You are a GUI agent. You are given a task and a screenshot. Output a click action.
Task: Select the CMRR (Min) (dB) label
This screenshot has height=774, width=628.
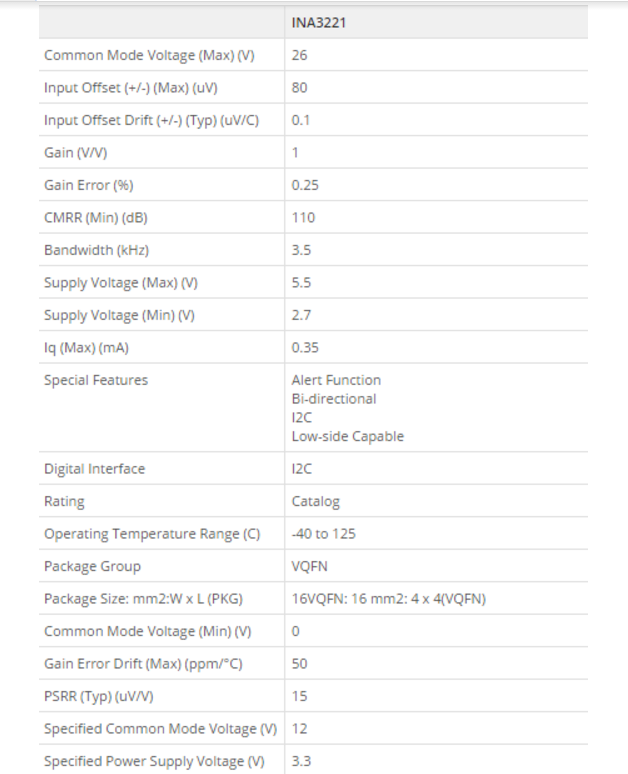tap(96, 218)
